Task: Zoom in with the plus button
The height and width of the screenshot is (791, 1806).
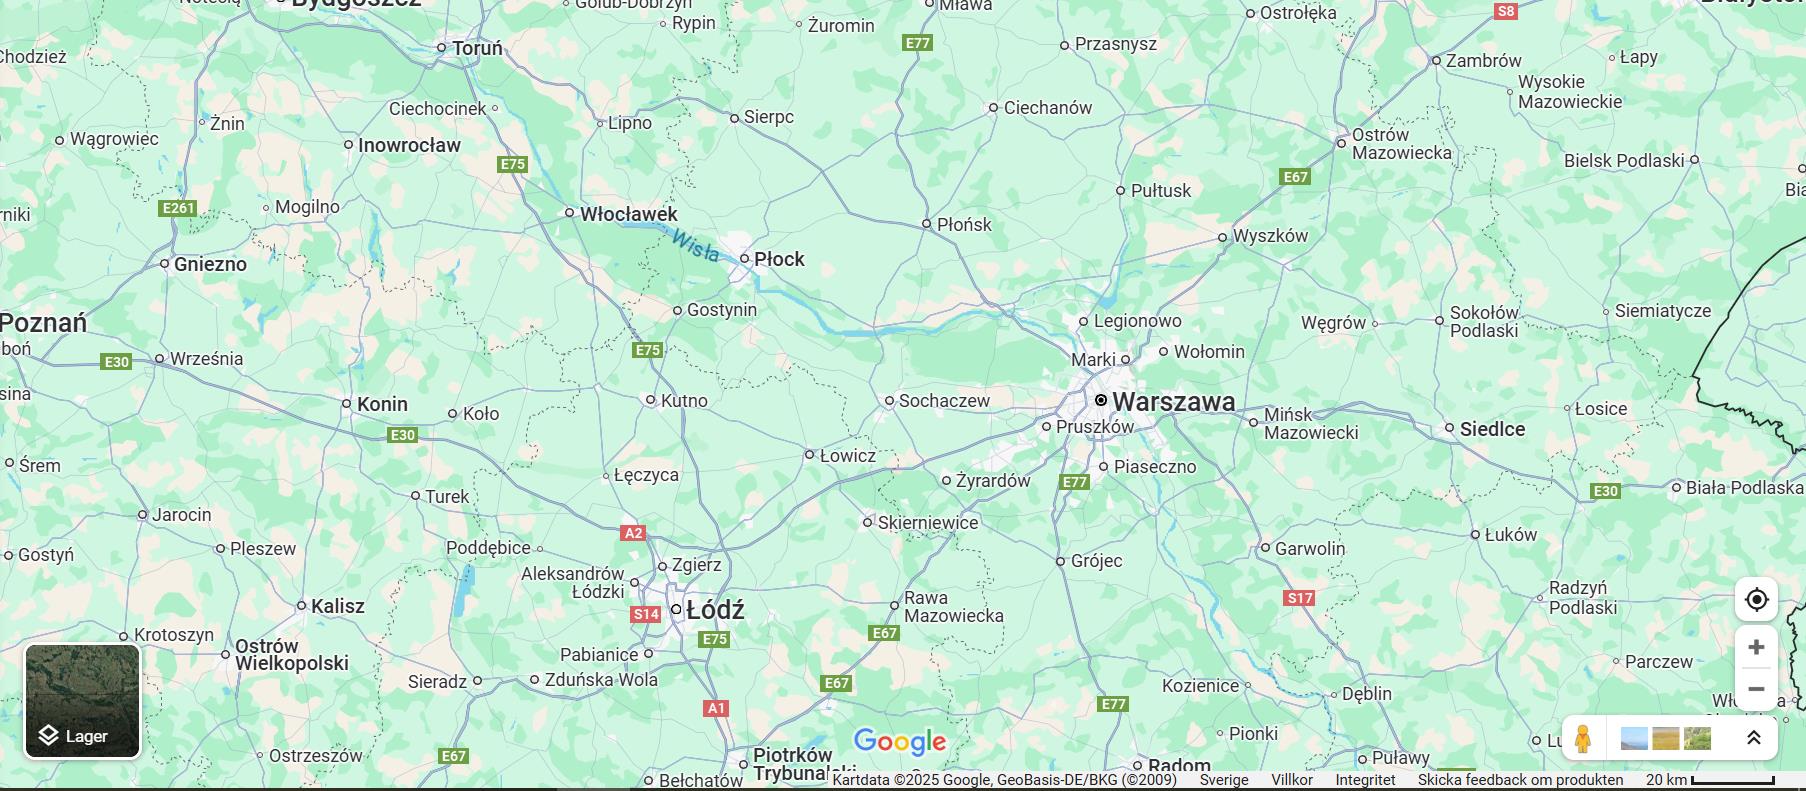Action: point(1756,647)
